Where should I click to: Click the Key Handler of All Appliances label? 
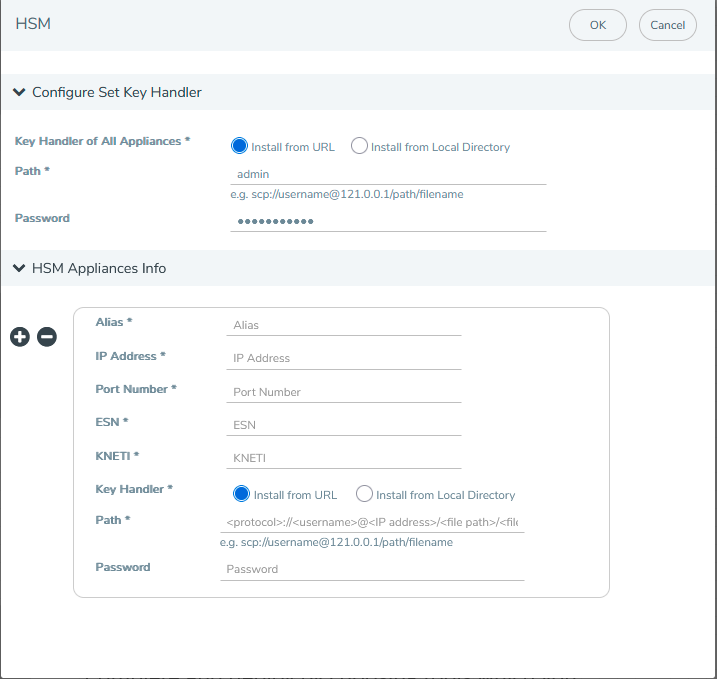point(102,141)
